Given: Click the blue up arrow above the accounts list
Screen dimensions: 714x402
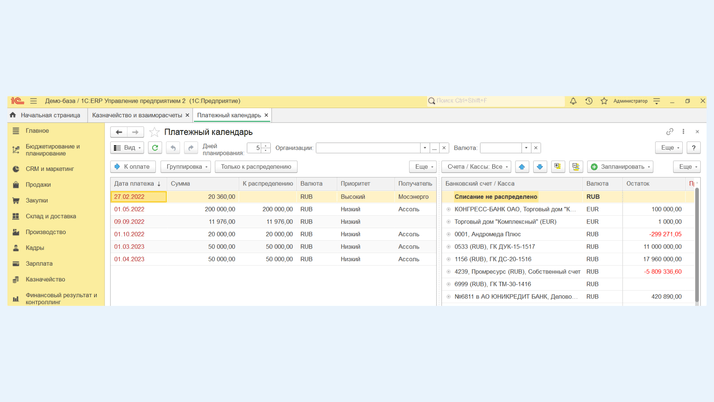Looking at the screenshot, I should [522, 167].
